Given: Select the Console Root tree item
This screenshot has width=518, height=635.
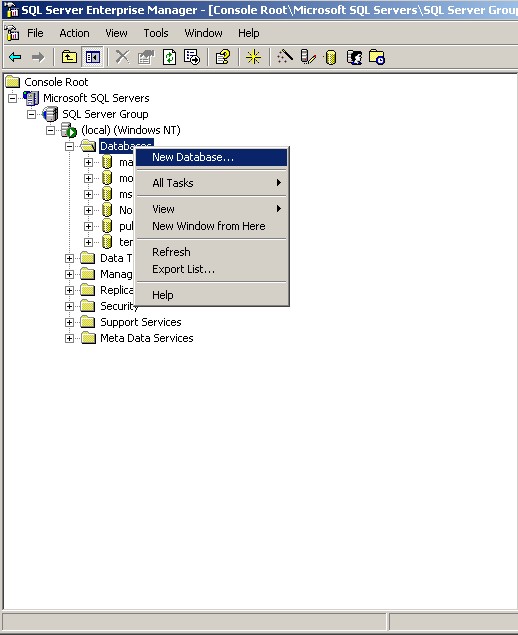Looking at the screenshot, I should tap(56, 82).
